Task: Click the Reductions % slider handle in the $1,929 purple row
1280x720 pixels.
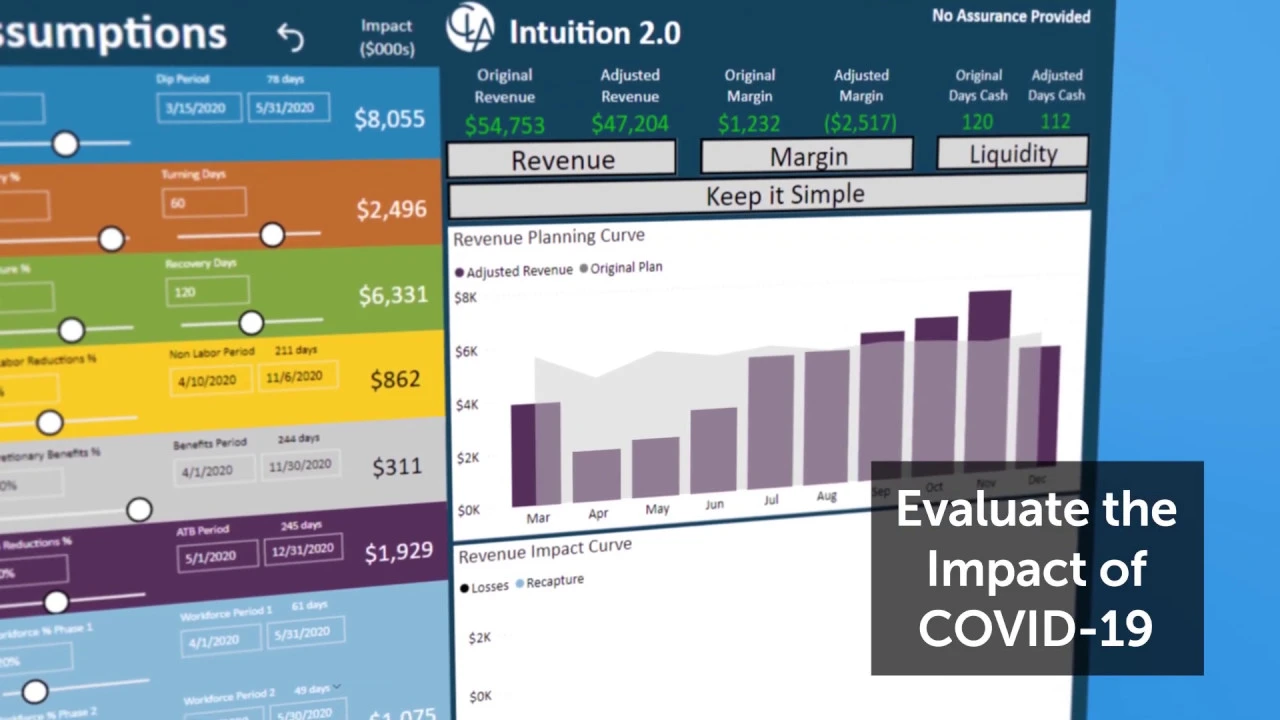Action: [56, 601]
